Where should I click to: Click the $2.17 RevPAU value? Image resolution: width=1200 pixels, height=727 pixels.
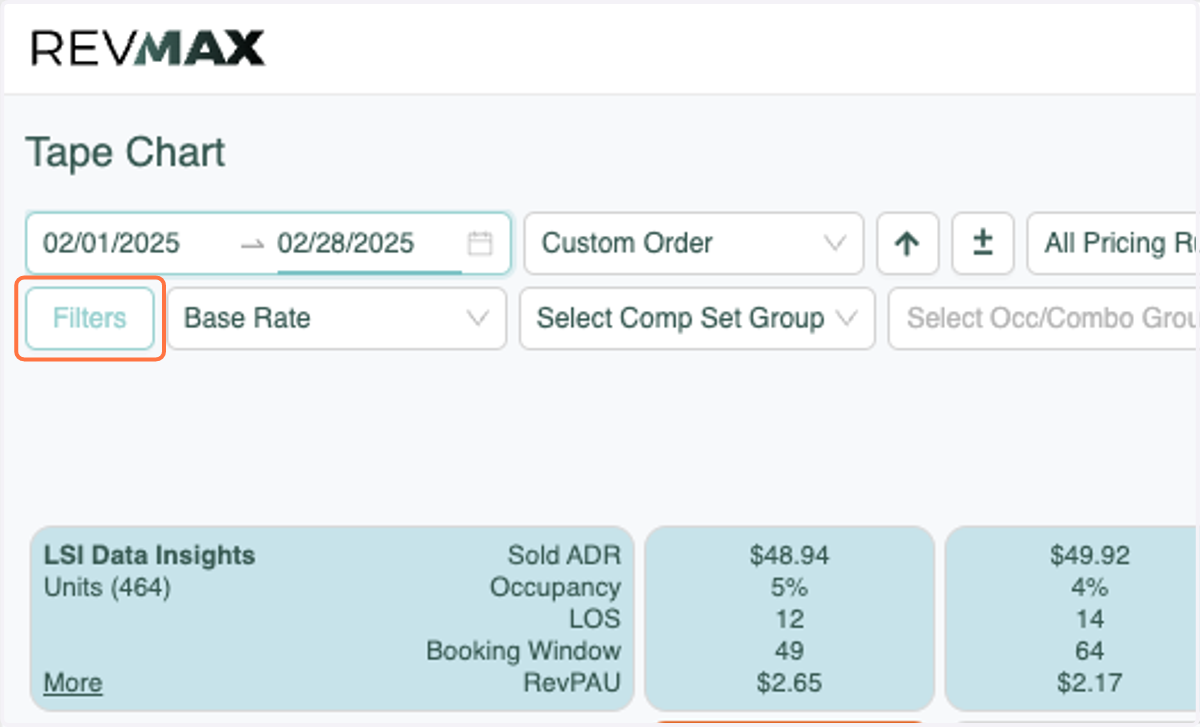click(x=1090, y=683)
